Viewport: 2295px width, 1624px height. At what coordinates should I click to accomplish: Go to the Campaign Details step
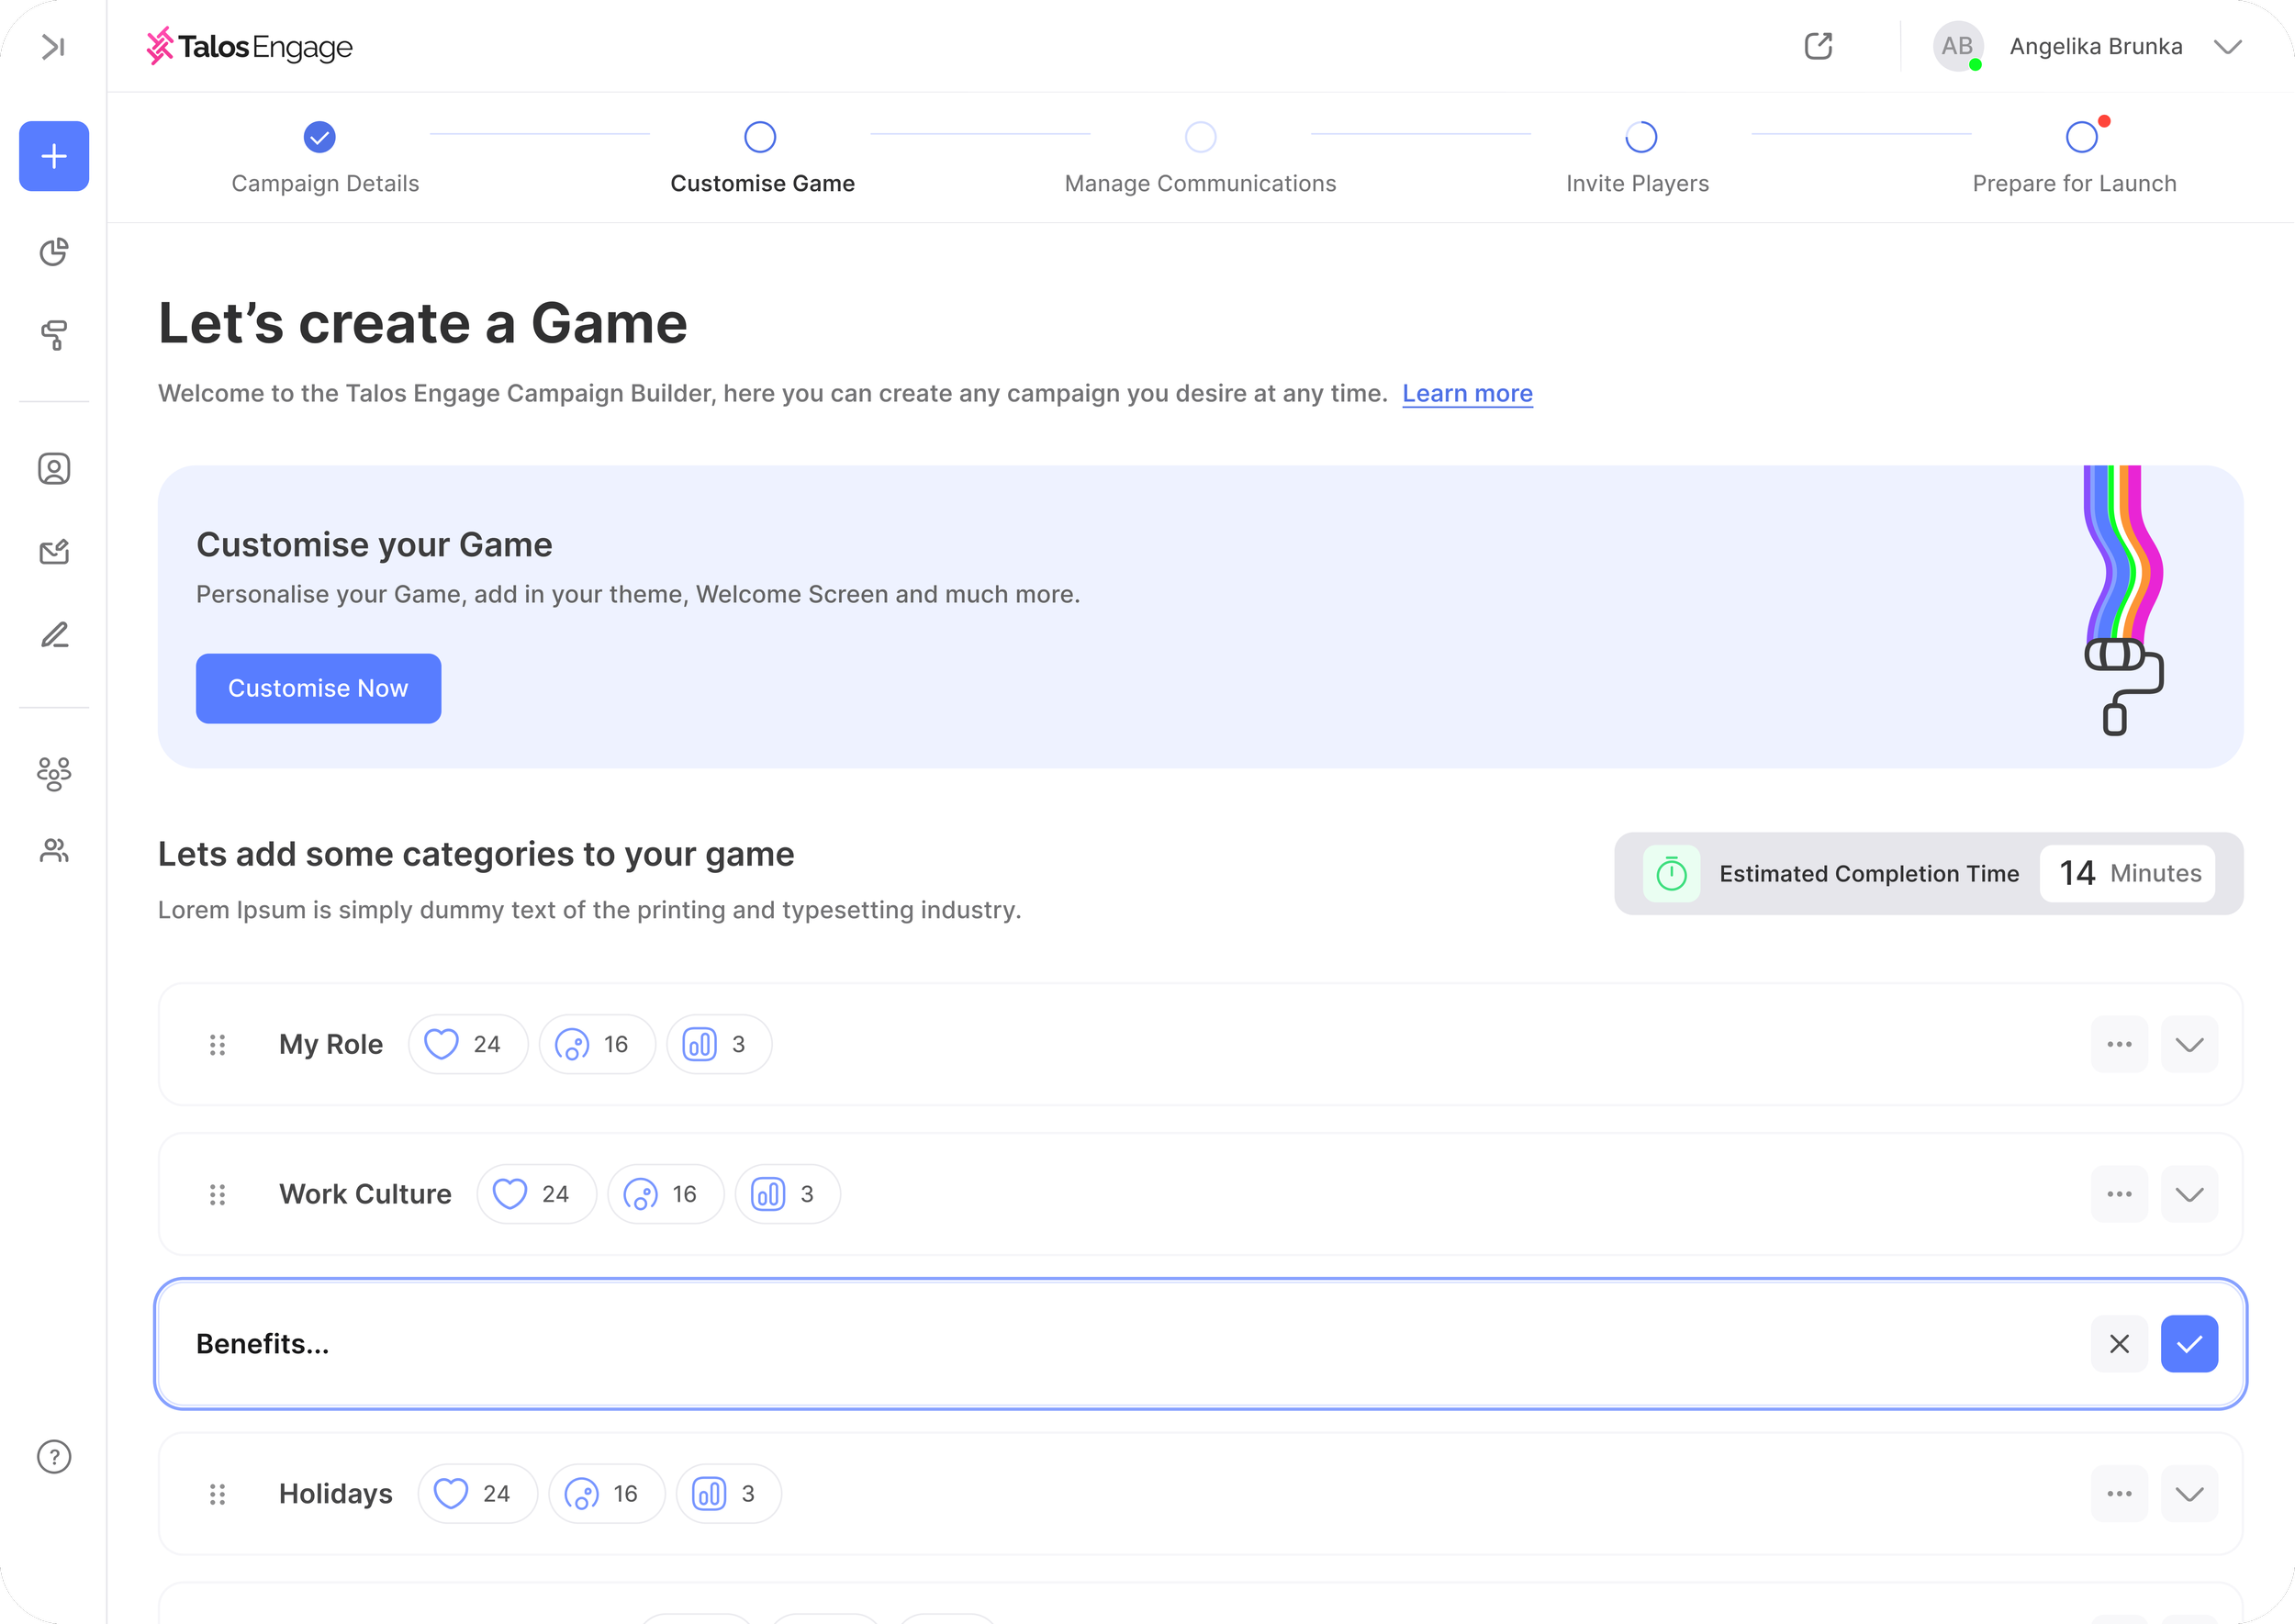coord(325,158)
